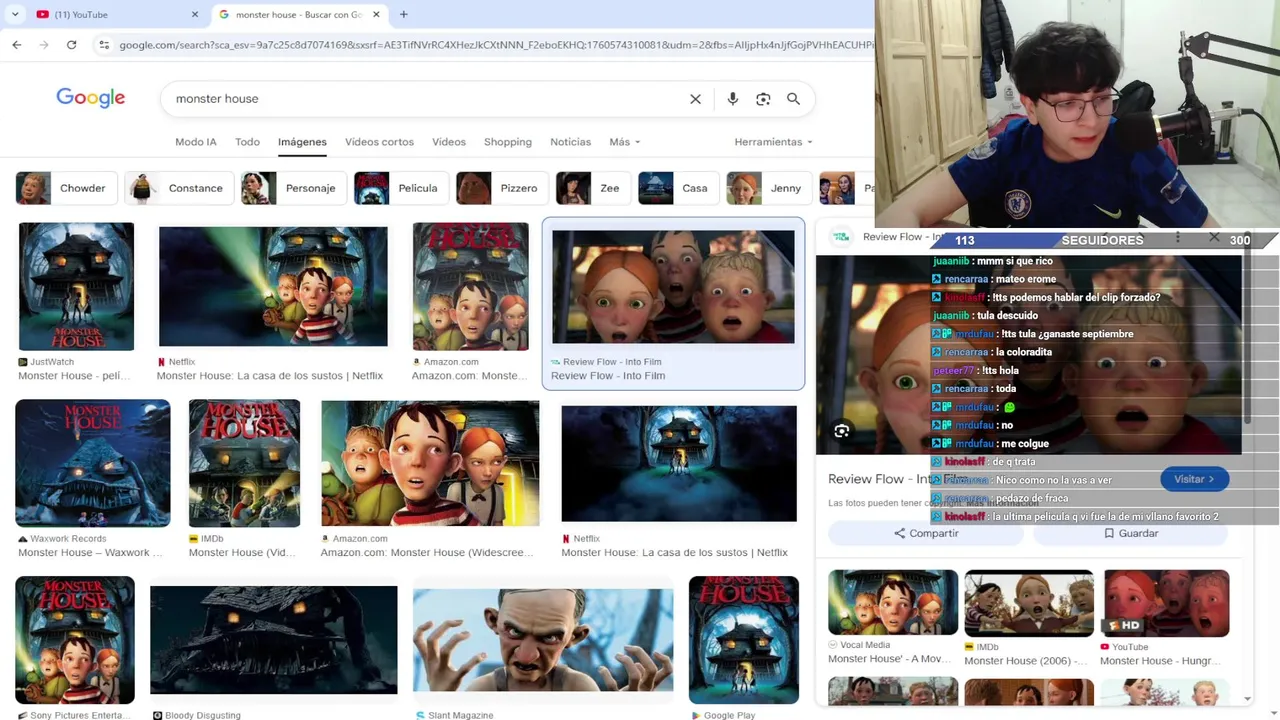Viewport: 1280px width, 720px height.
Task: Open the Netflix dark house thumbnail
Action: (679, 463)
